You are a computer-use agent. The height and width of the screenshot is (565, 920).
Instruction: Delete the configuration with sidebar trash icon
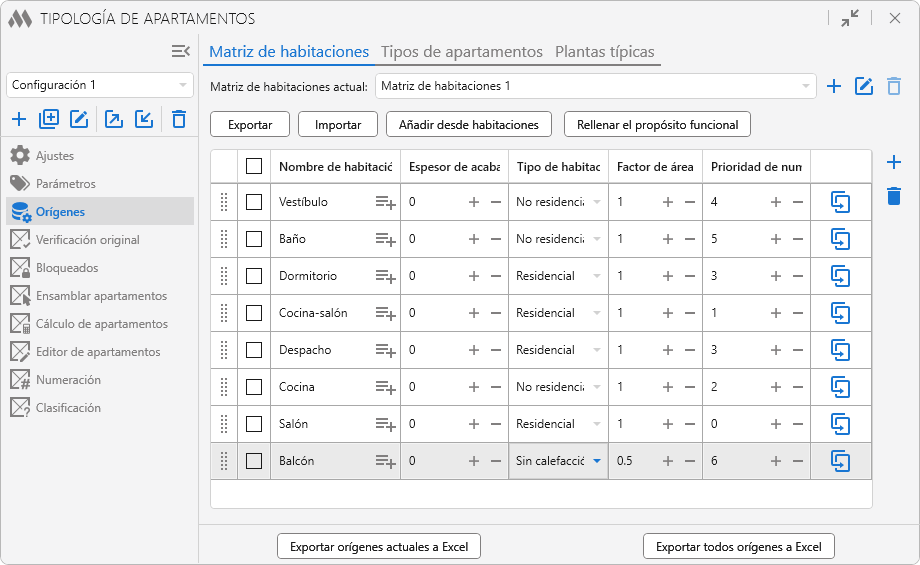(x=179, y=120)
